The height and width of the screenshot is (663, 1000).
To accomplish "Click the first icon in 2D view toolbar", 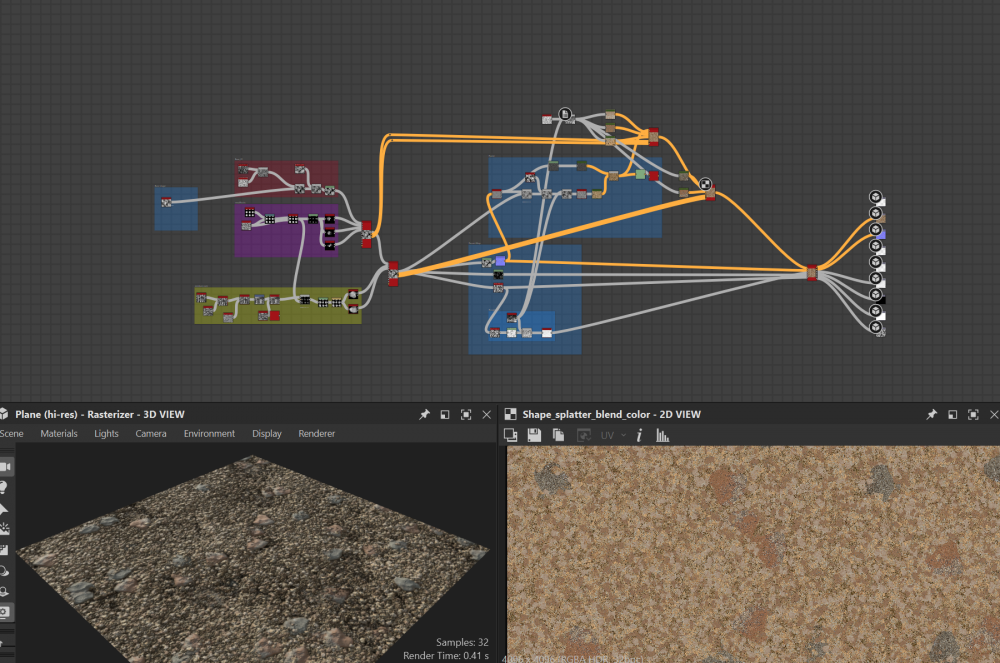I will [510, 435].
